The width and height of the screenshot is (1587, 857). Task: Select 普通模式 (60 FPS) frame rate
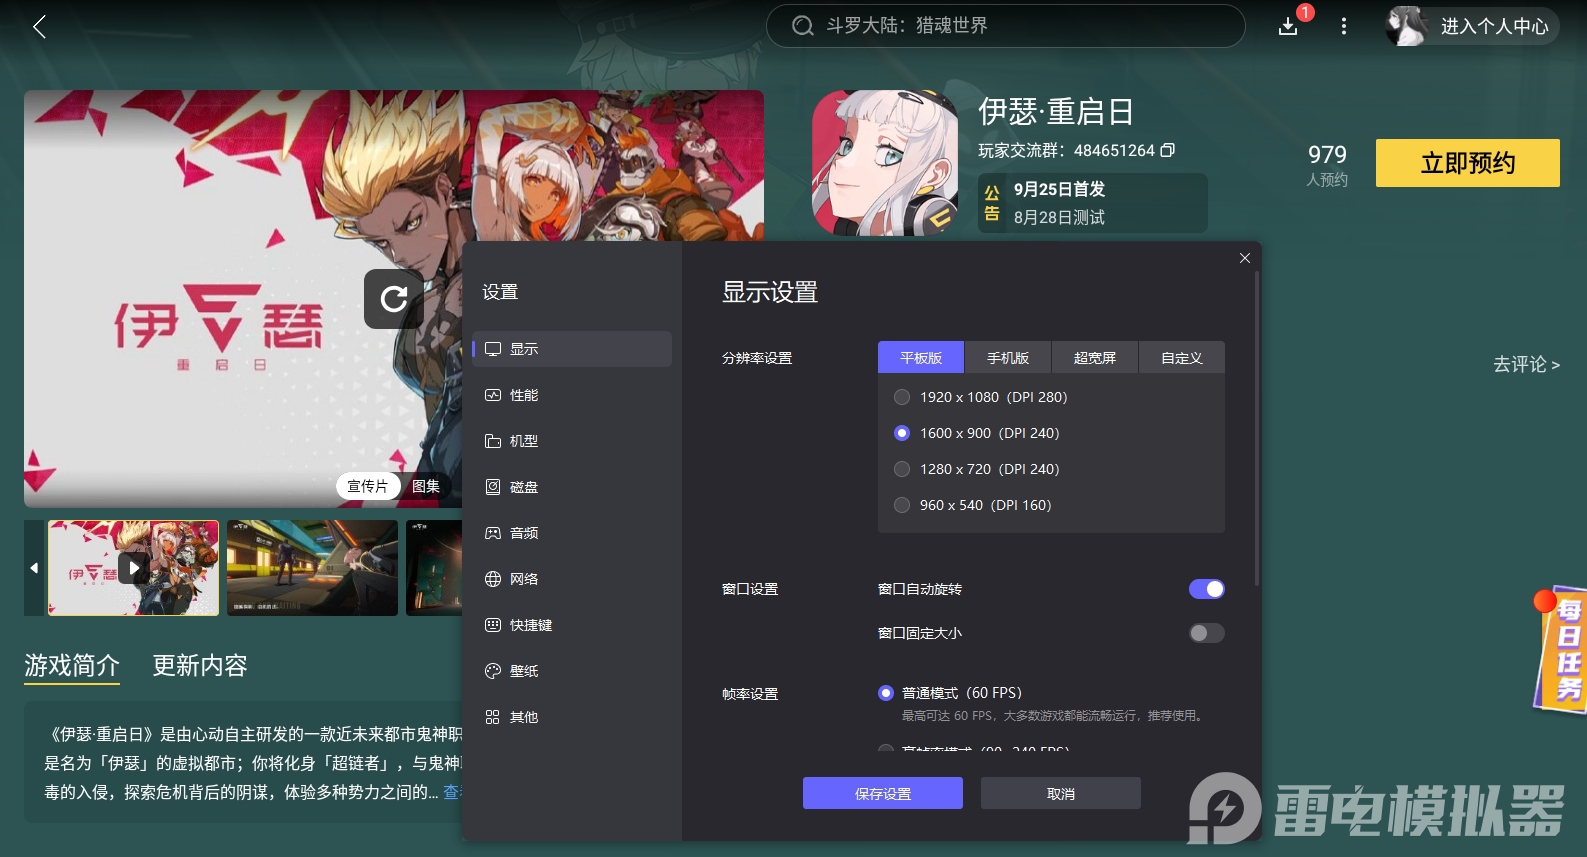(x=950, y=693)
